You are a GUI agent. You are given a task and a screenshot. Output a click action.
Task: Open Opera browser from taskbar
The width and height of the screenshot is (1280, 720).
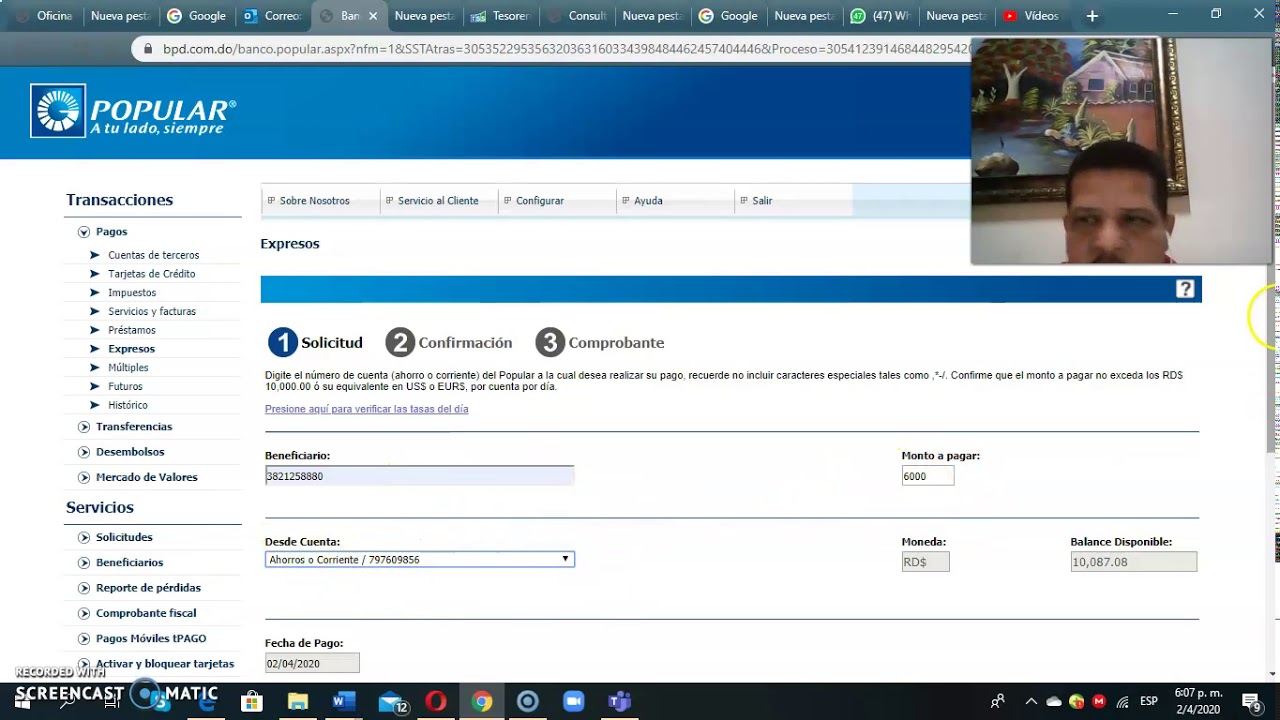[x=436, y=702]
